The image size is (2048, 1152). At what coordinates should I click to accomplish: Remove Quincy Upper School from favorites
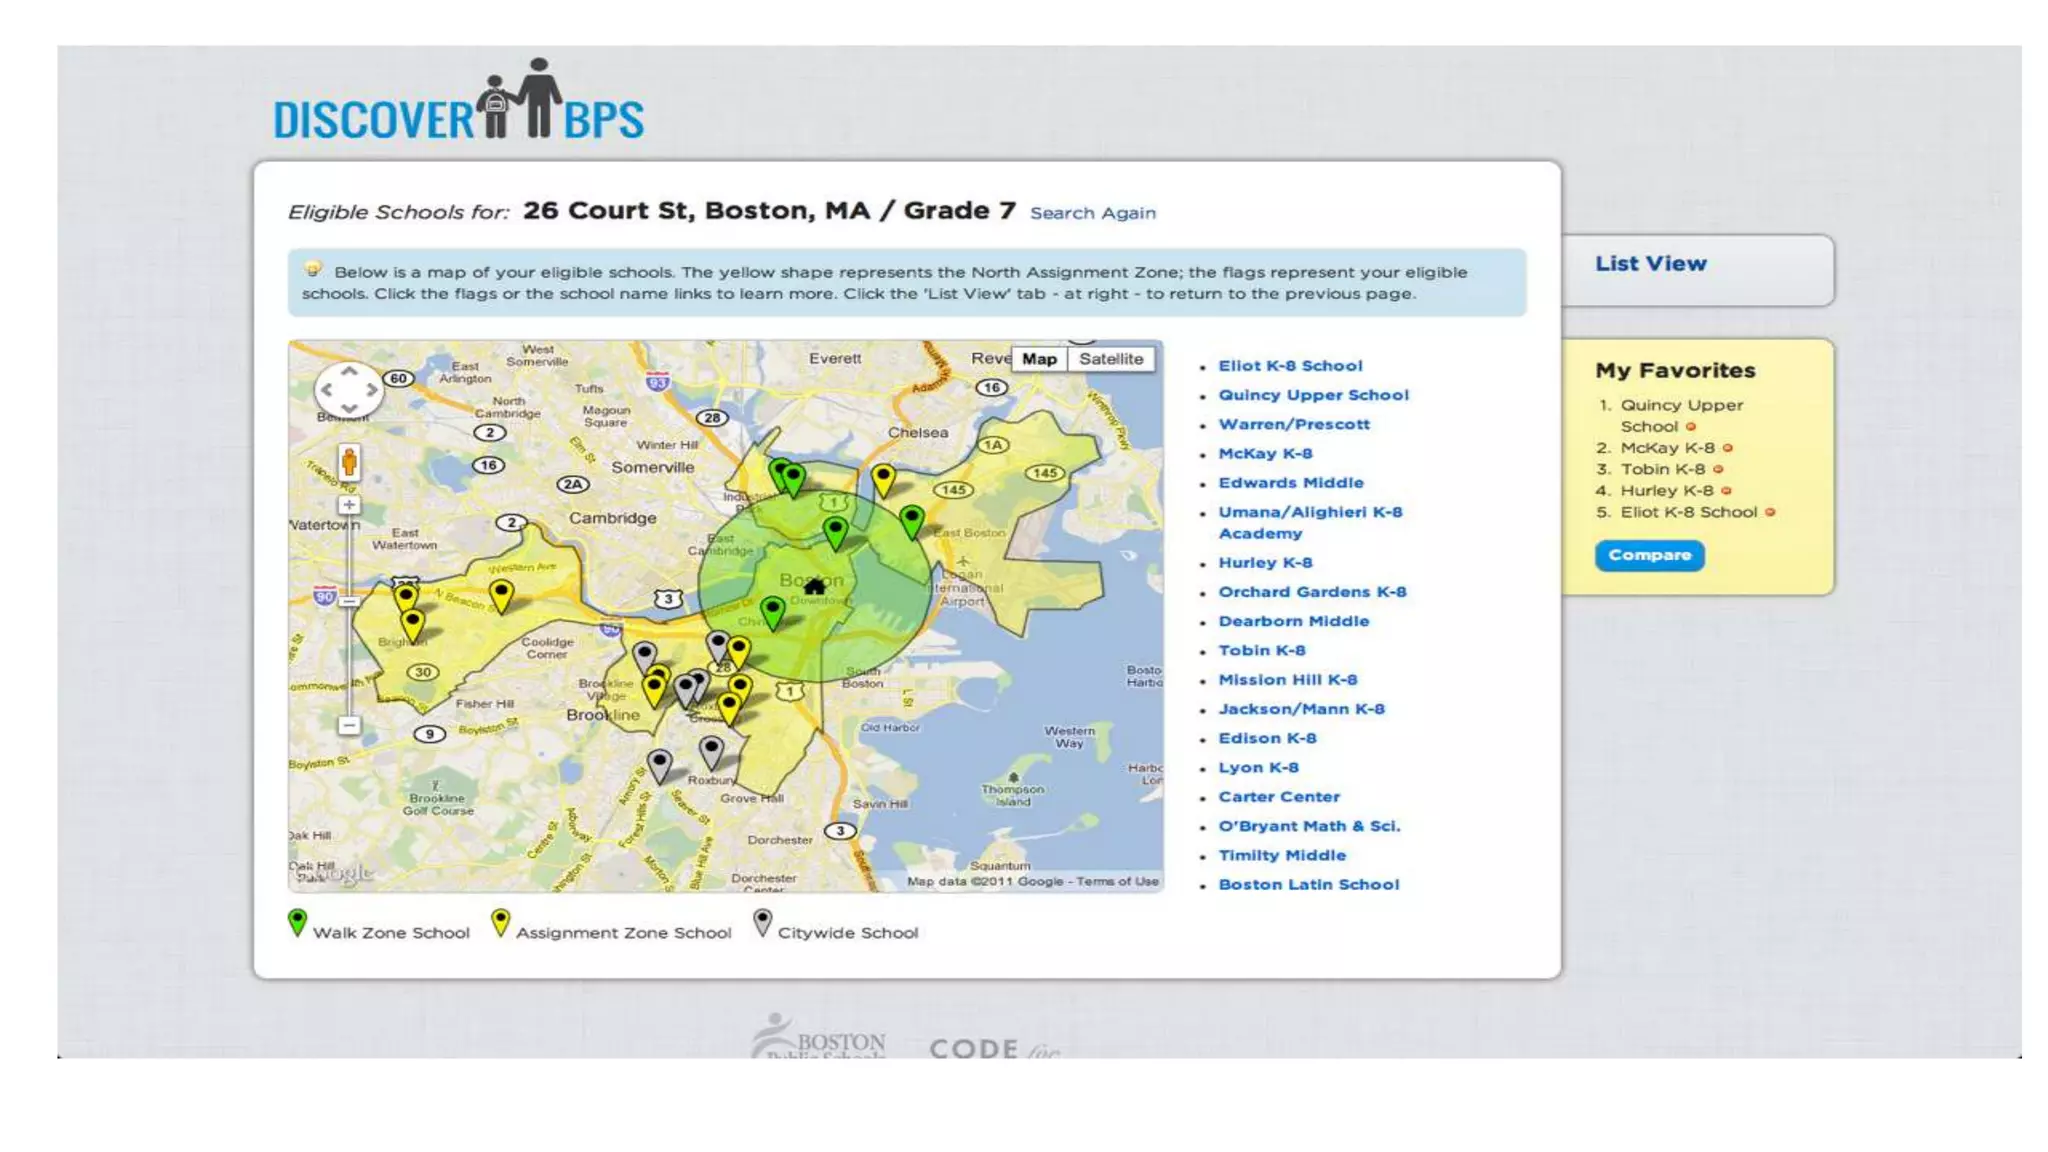coord(1691,427)
